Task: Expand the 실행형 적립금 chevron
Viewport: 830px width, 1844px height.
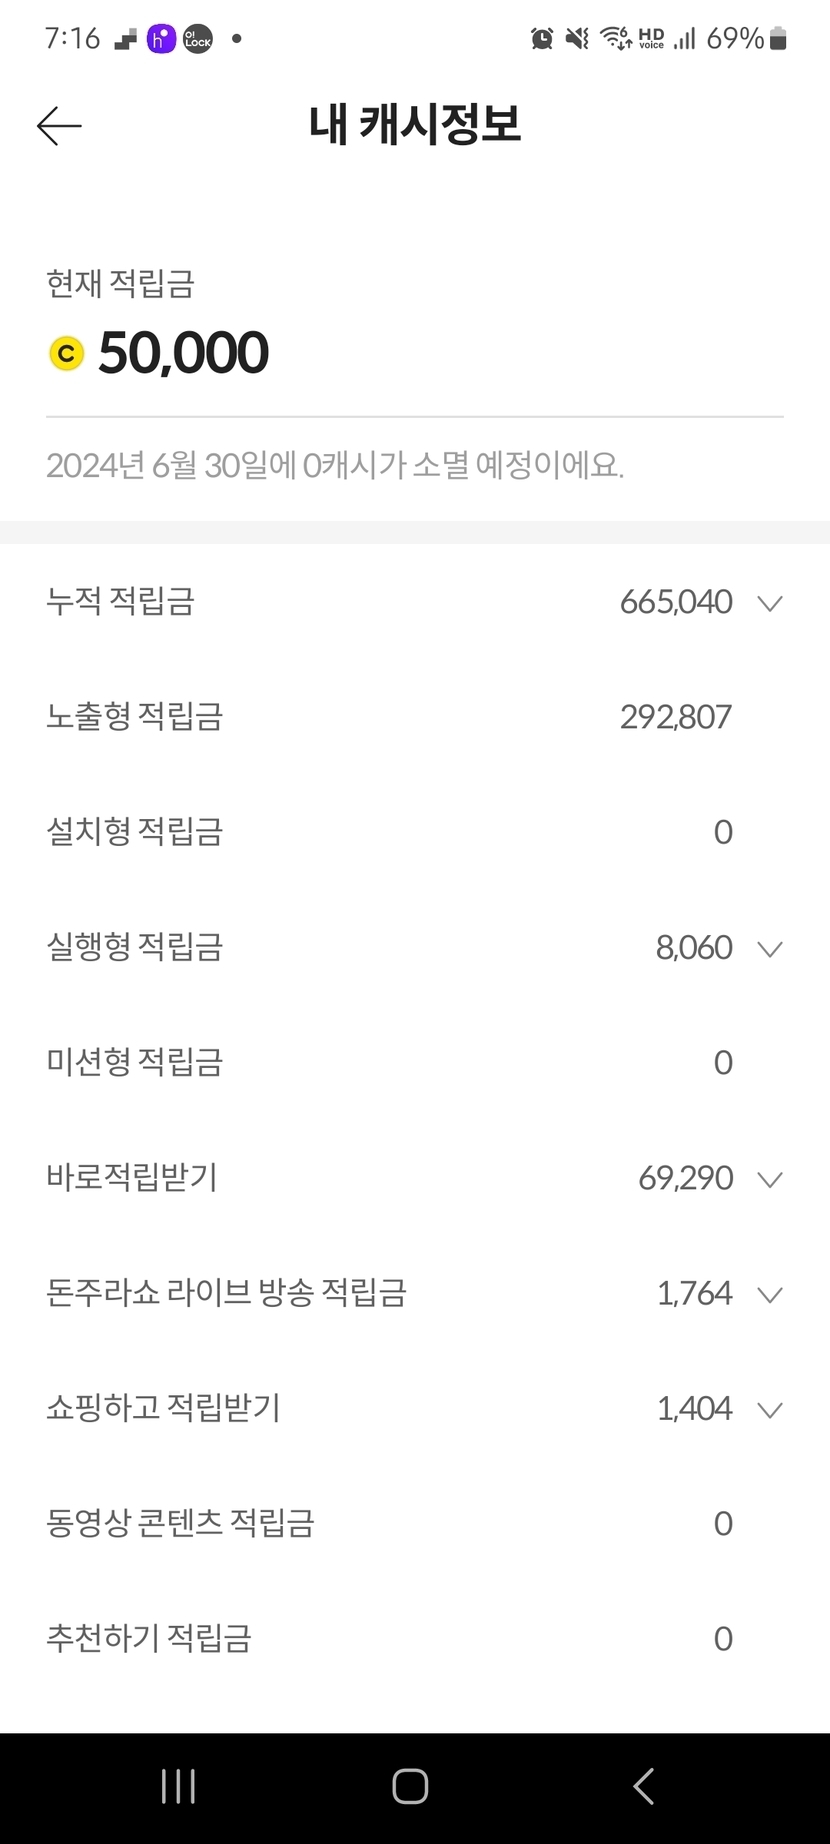Action: coord(769,949)
